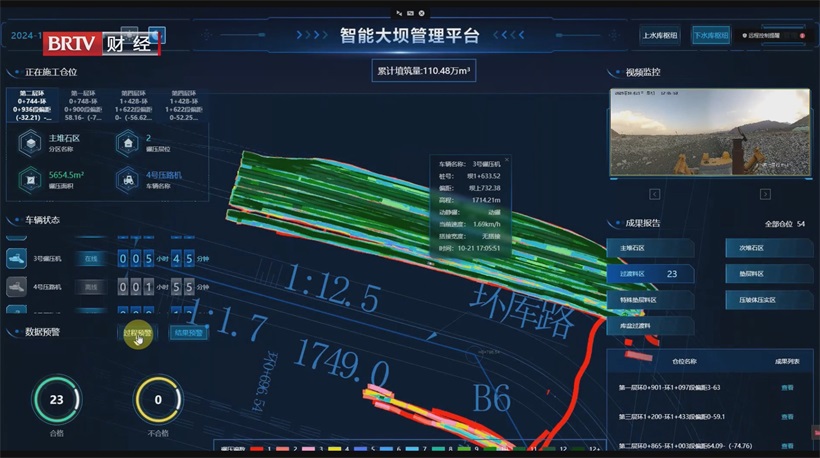Click the round icon above the platform title

pyautogui.click(x=422, y=13)
